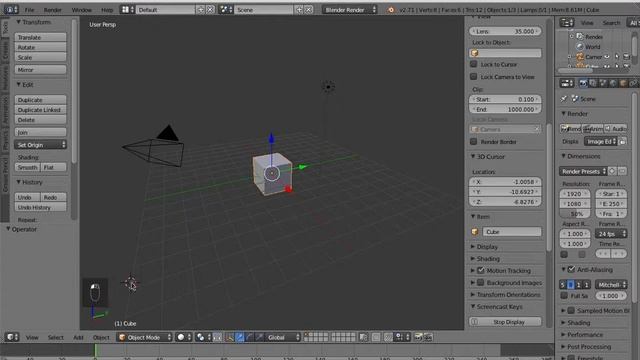This screenshot has height=360, width=640.
Task: Click the OpenGL render animation icon
Action: [428, 337]
